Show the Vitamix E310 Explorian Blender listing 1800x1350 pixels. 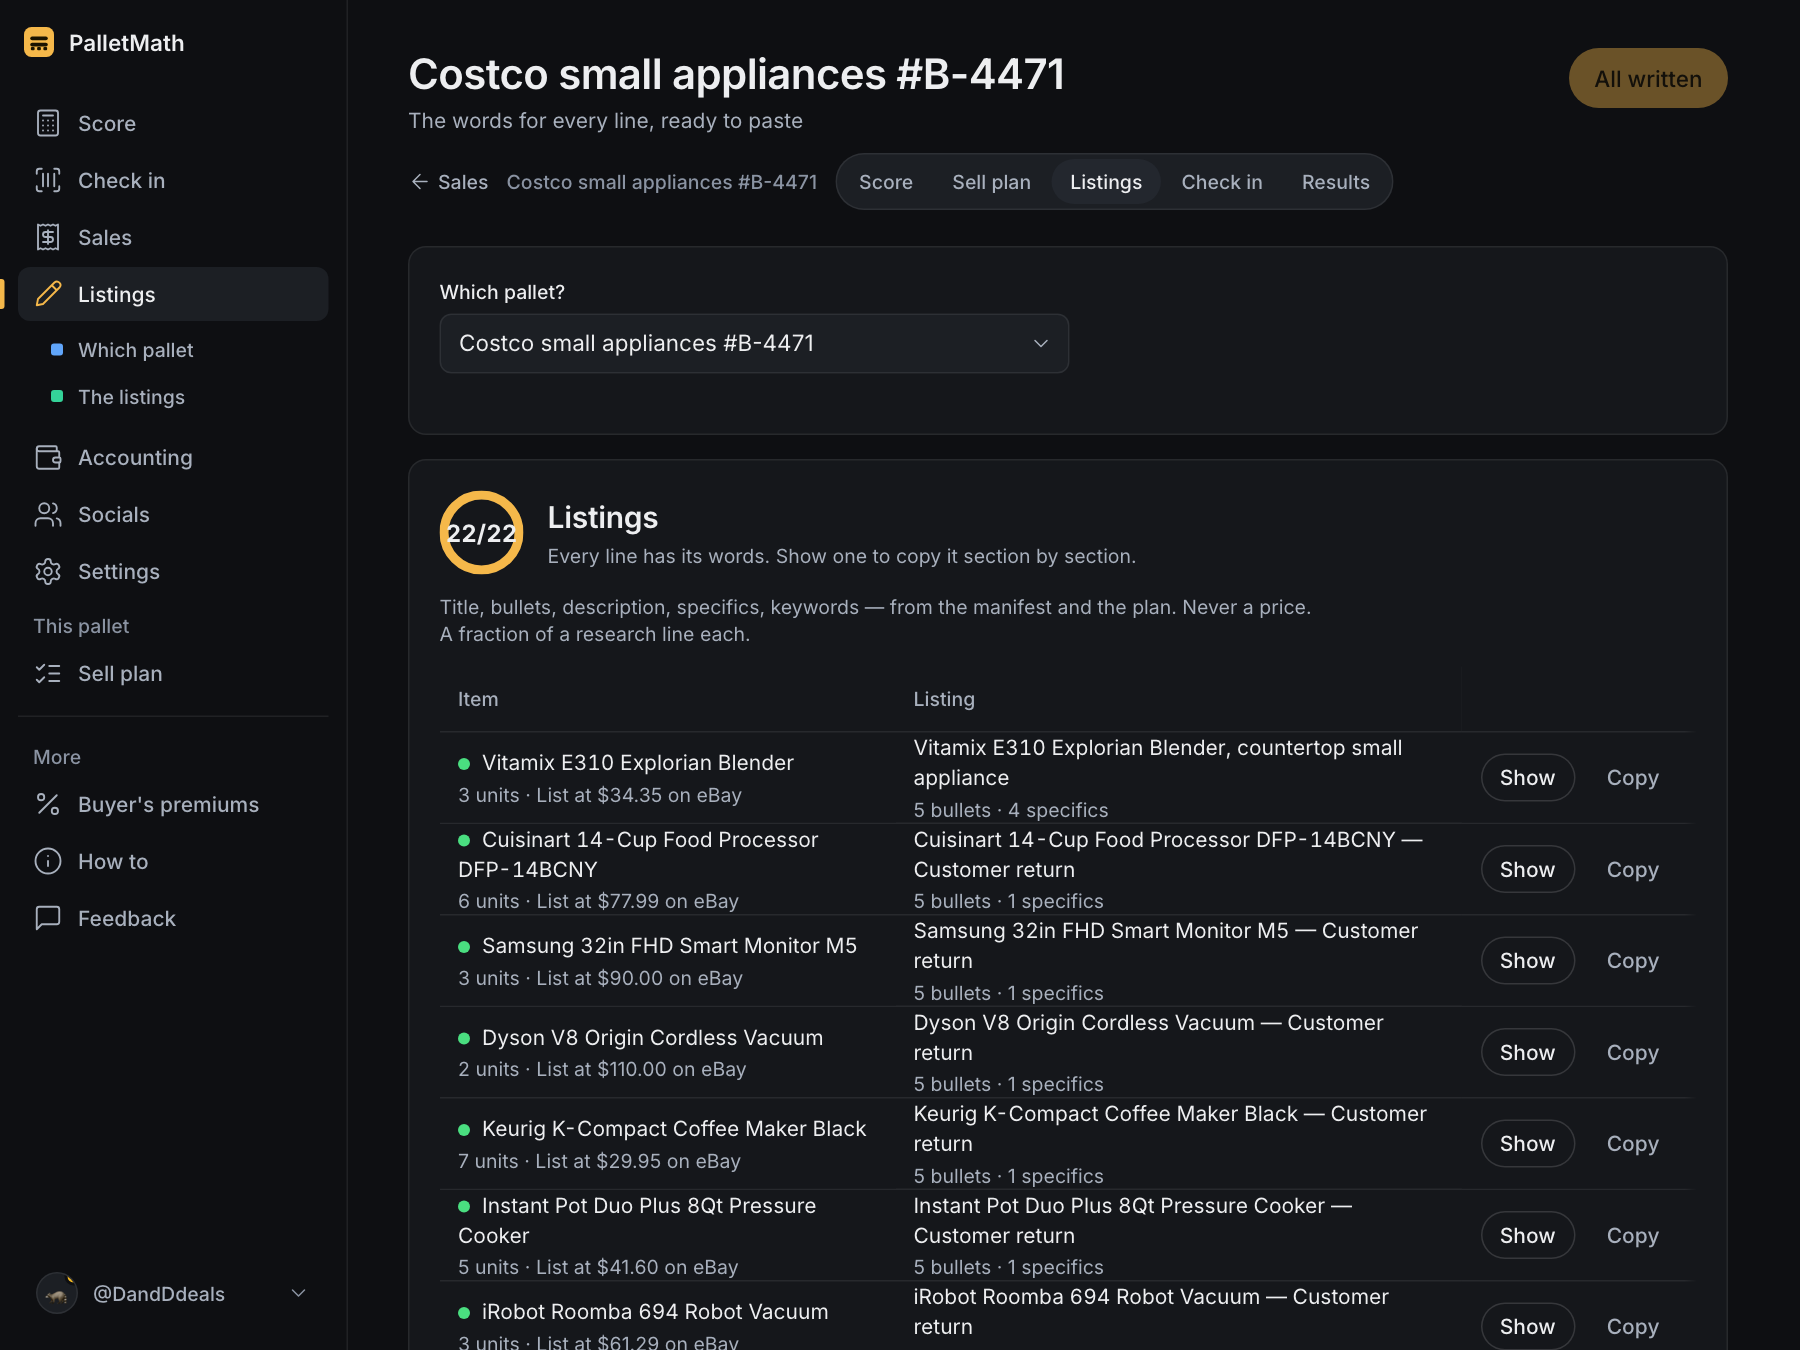click(1527, 777)
